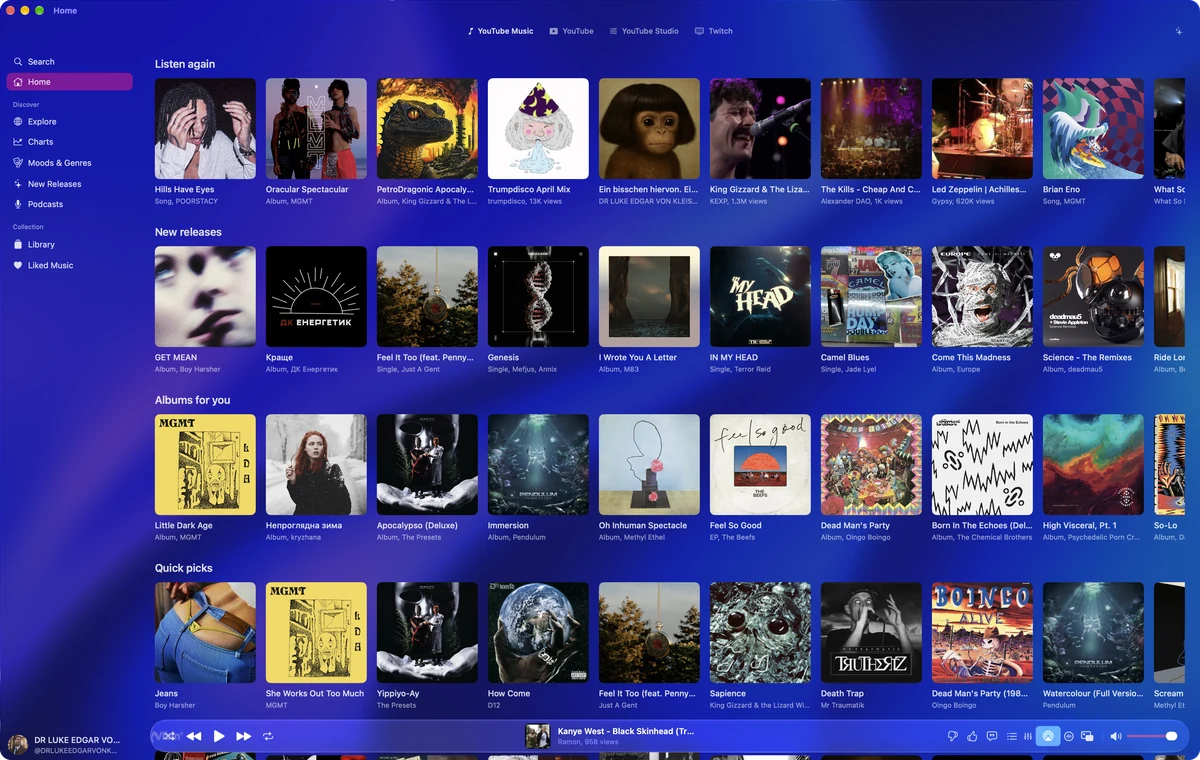Viewport: 1200px width, 760px height.
Task: Click the circular icon beside AirPlay
Action: 1069,736
